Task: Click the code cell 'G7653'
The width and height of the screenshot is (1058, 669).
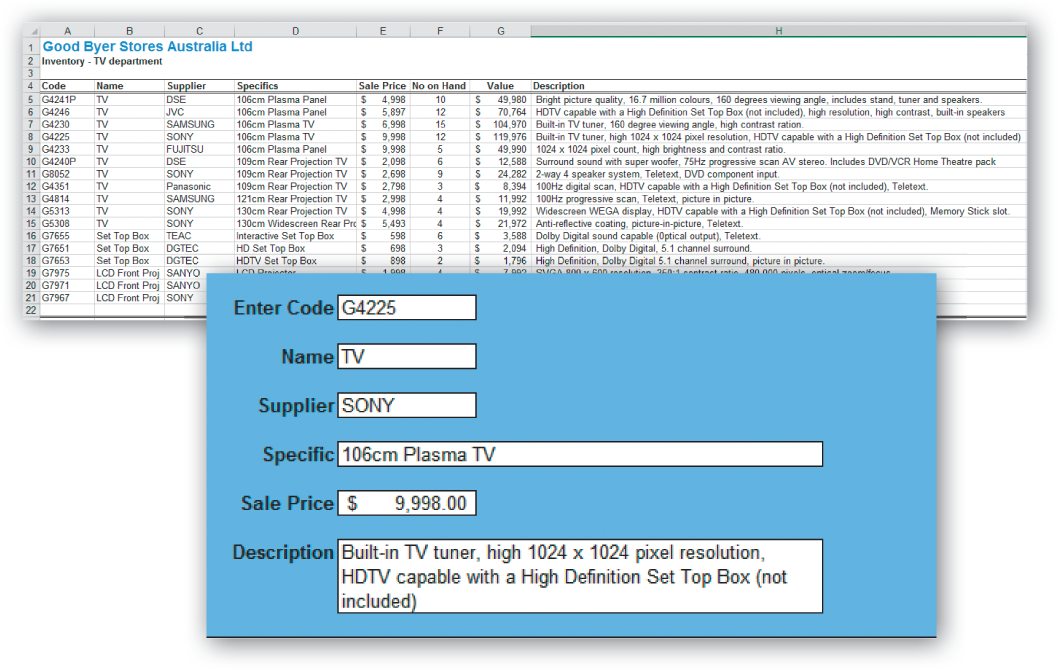Action: 67,261
